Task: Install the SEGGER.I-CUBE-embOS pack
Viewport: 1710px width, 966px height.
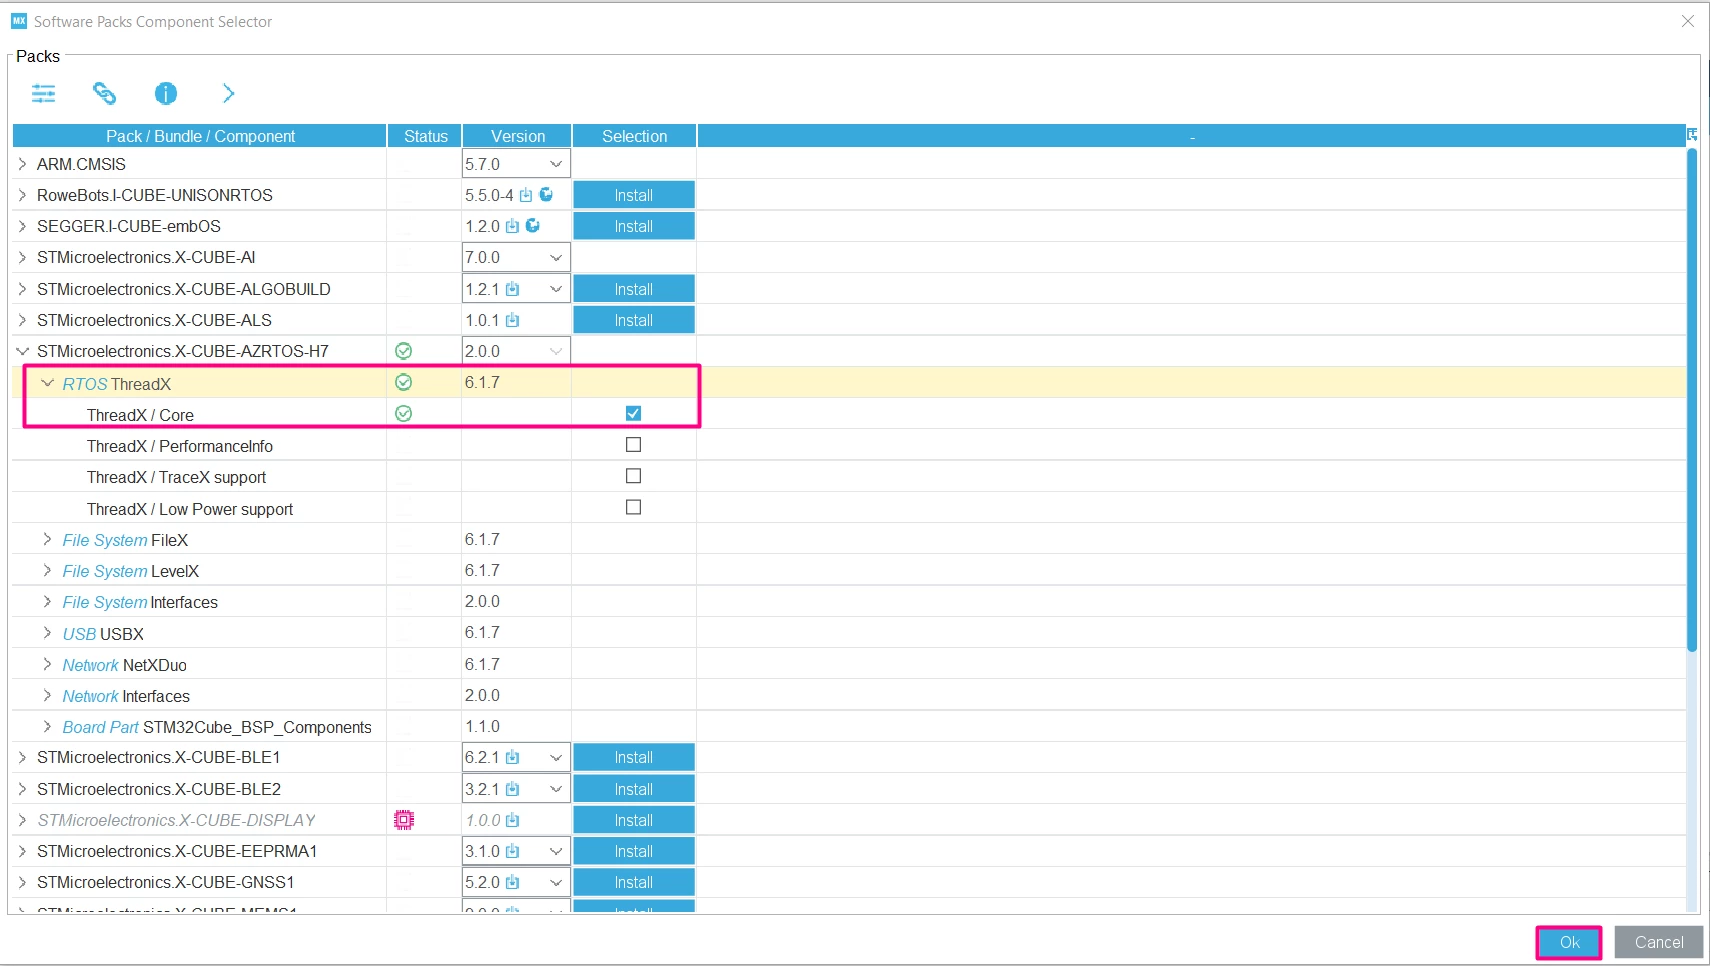Action: [x=634, y=226]
